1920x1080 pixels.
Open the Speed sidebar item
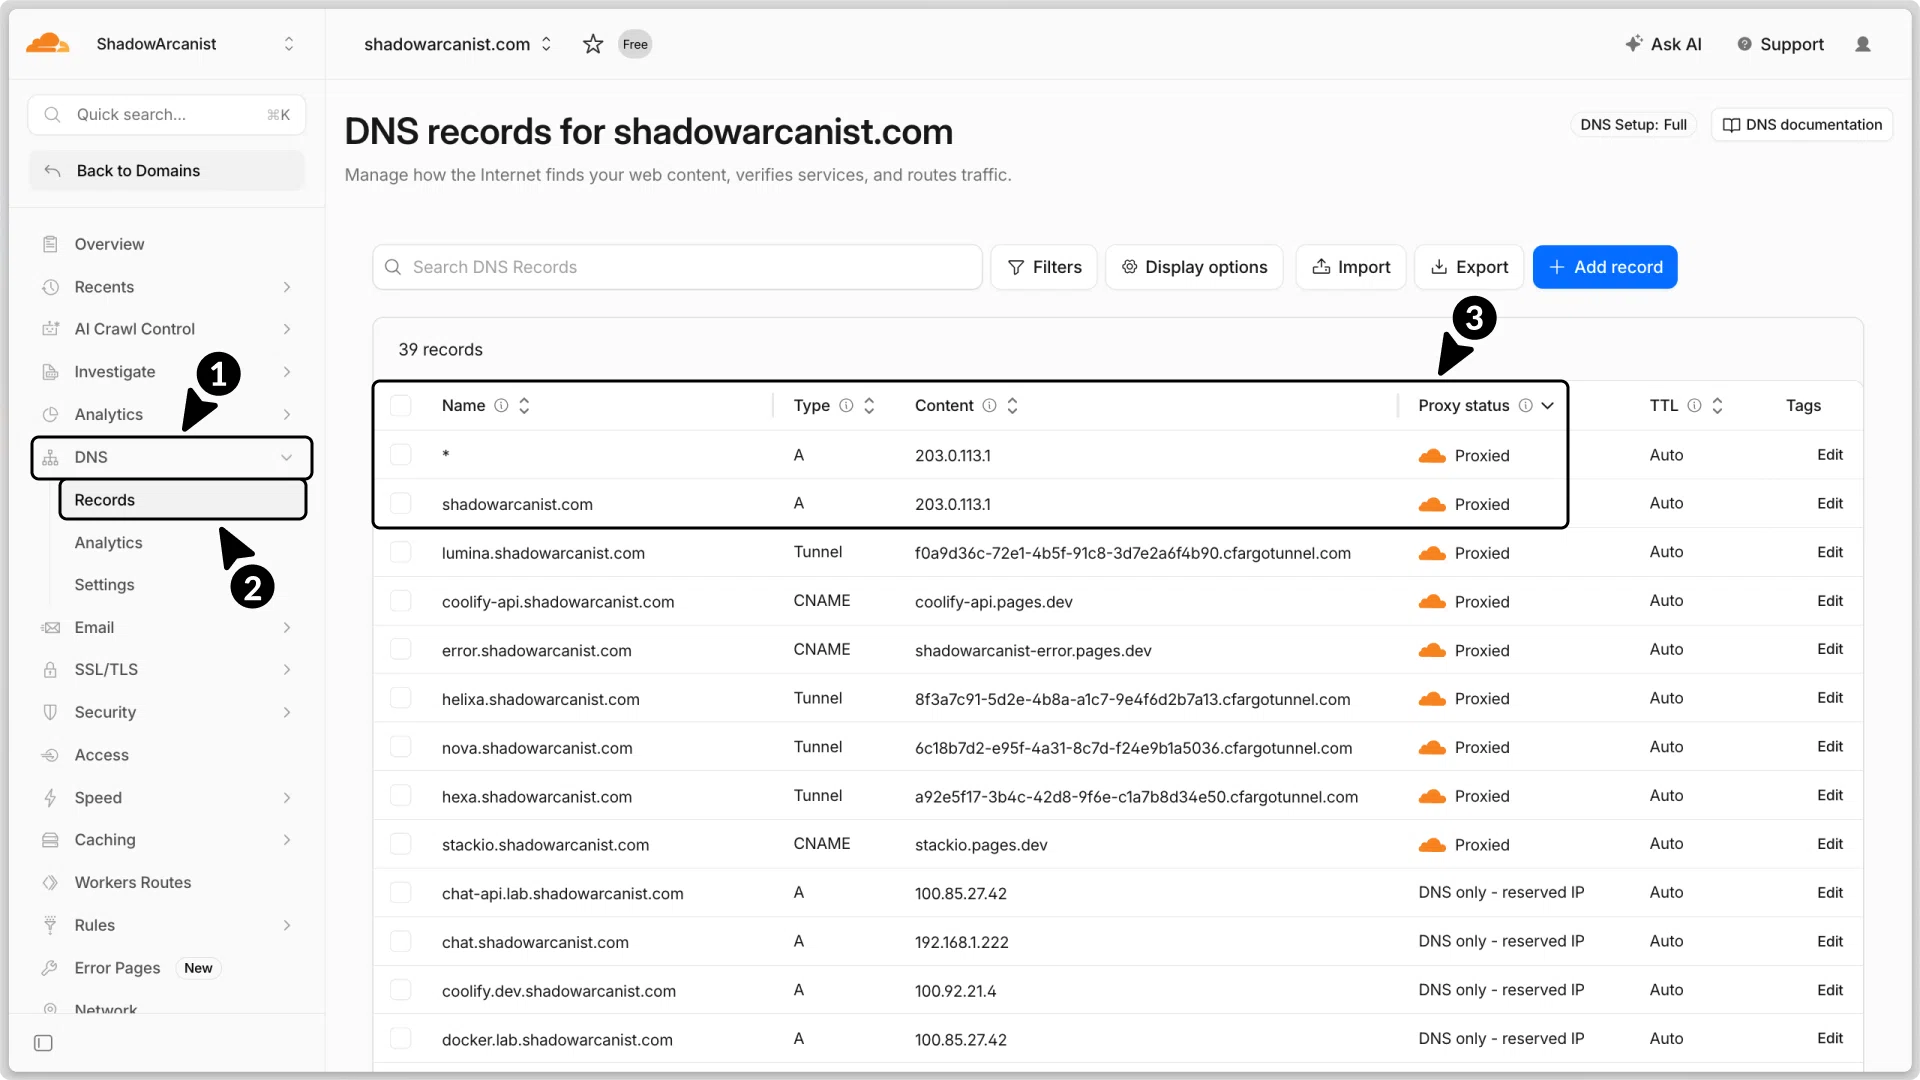168,798
